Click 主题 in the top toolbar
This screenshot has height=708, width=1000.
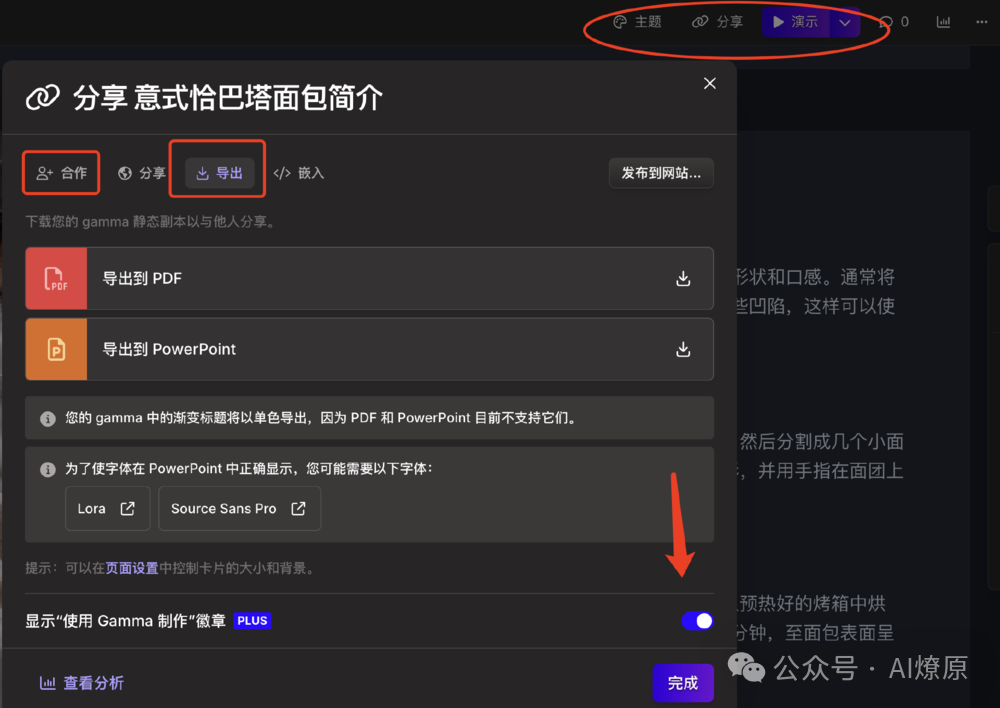(643, 21)
